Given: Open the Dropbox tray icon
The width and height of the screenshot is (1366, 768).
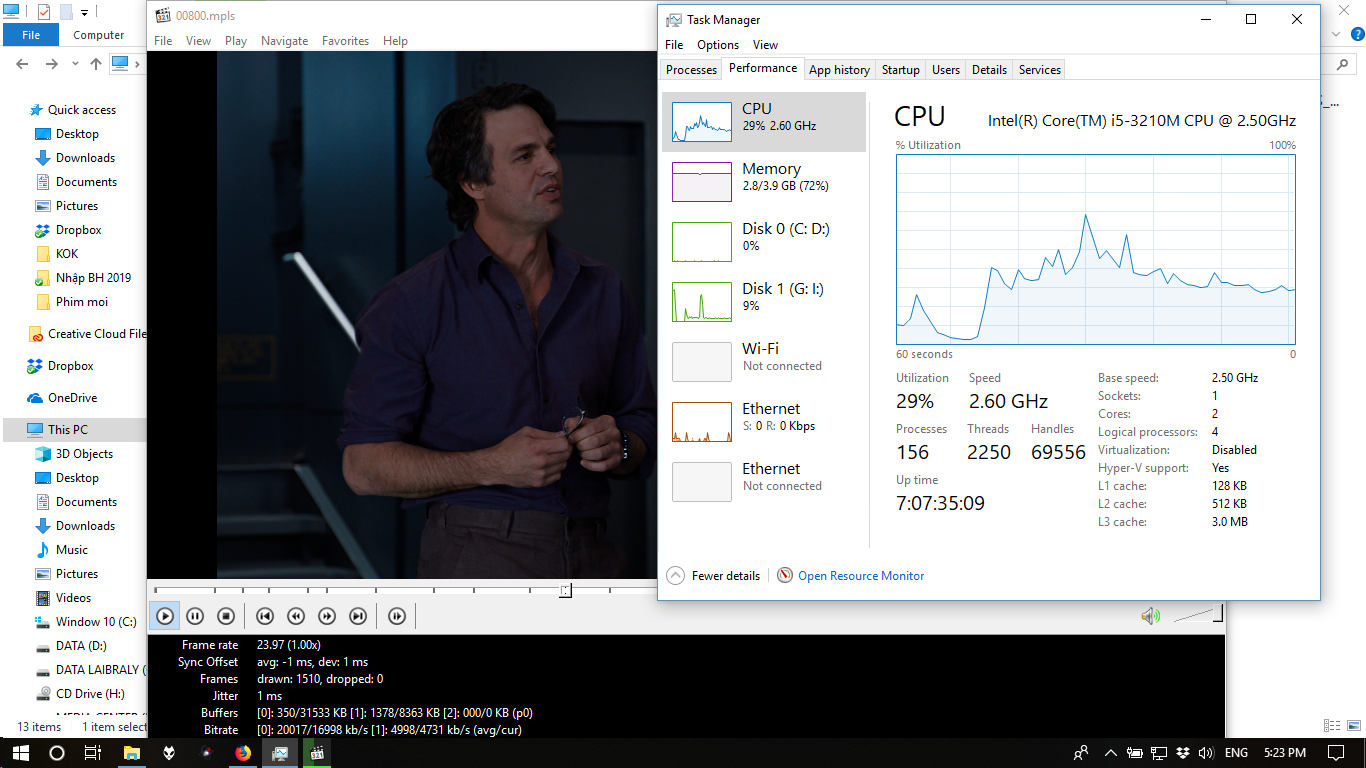Looking at the screenshot, I should [x=1183, y=753].
